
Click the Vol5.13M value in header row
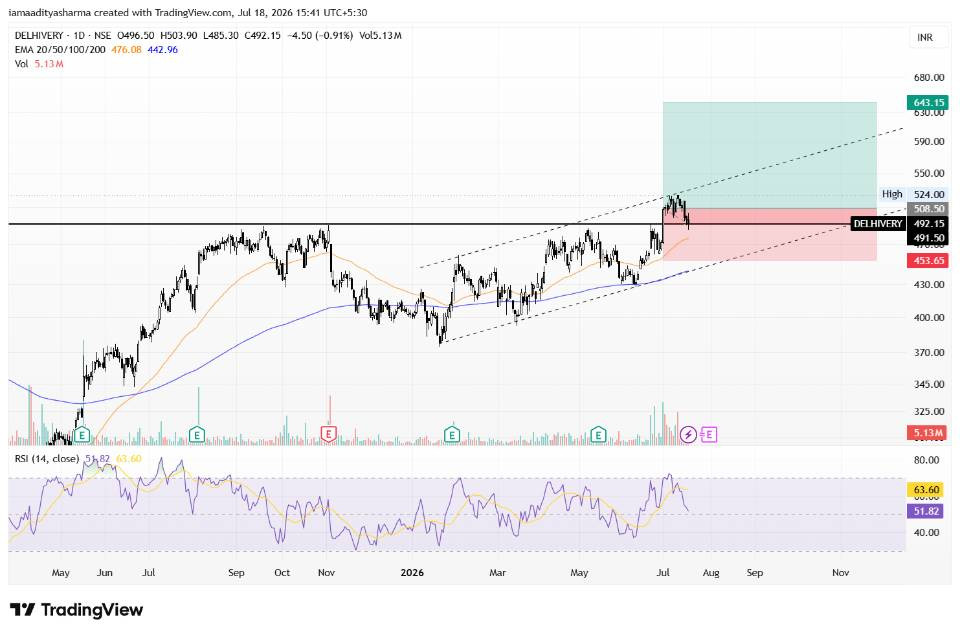[380, 36]
